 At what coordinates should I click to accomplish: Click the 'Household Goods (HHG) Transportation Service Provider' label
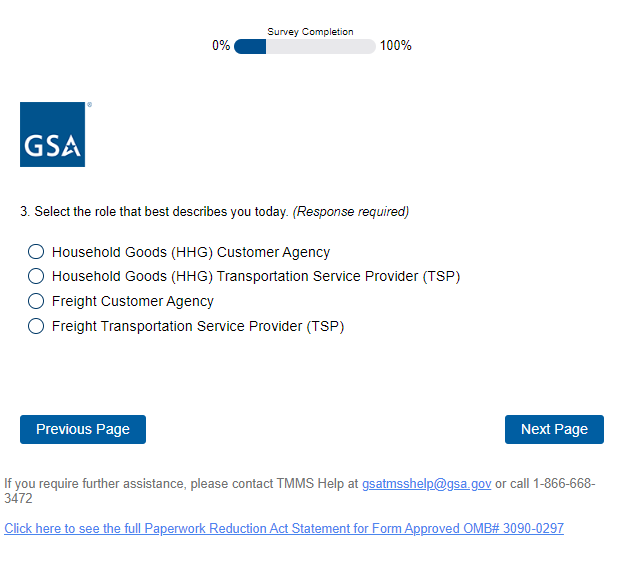point(255,276)
